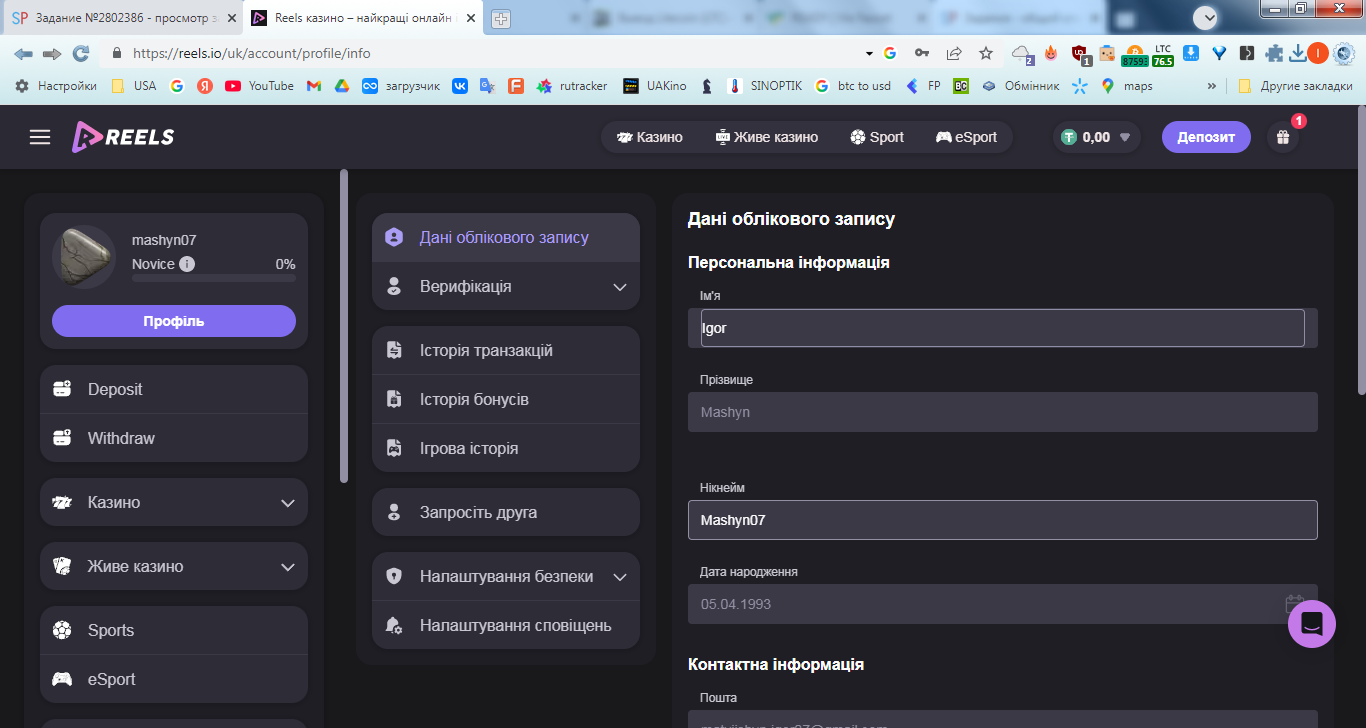The image size is (1366, 728).
Task: Open the SINOPTIK bookmark
Action: pyautogui.click(x=765, y=86)
